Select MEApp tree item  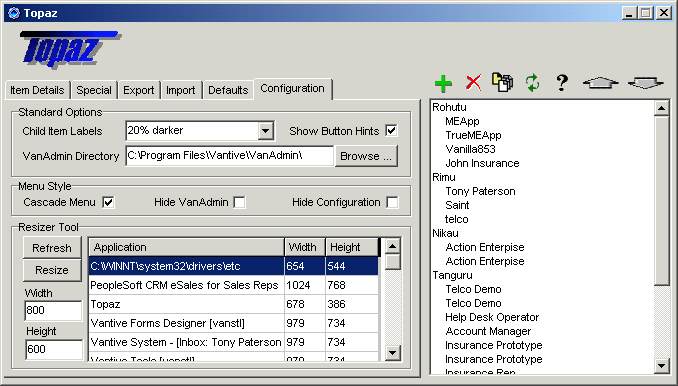[x=462, y=121]
